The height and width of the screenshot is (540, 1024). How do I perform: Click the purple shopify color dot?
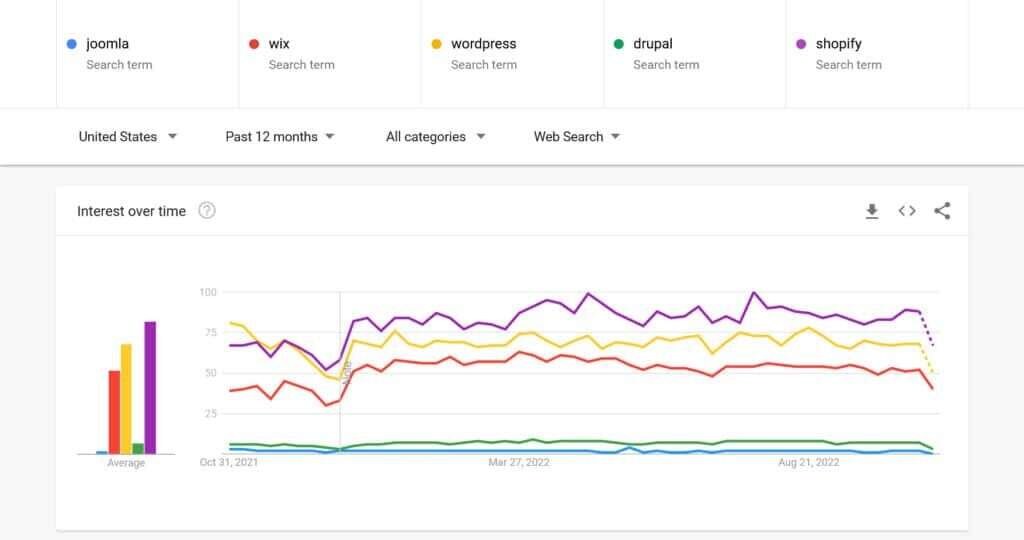pyautogui.click(x=801, y=44)
